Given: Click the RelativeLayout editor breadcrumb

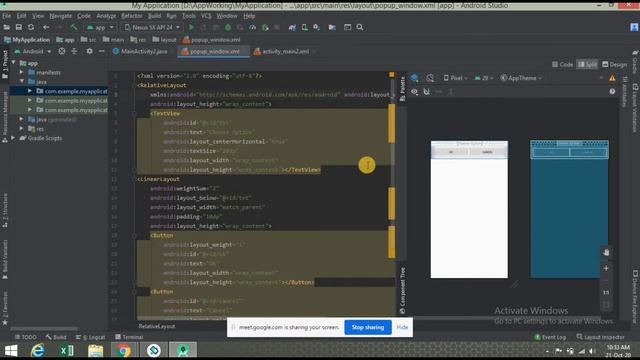Looking at the screenshot, I should [x=157, y=326].
